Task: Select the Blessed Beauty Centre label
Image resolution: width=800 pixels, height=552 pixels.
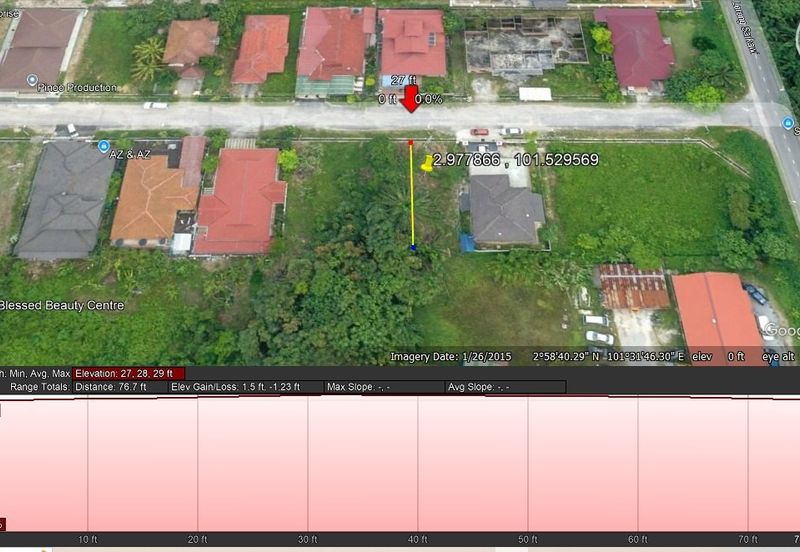Action: click(62, 305)
